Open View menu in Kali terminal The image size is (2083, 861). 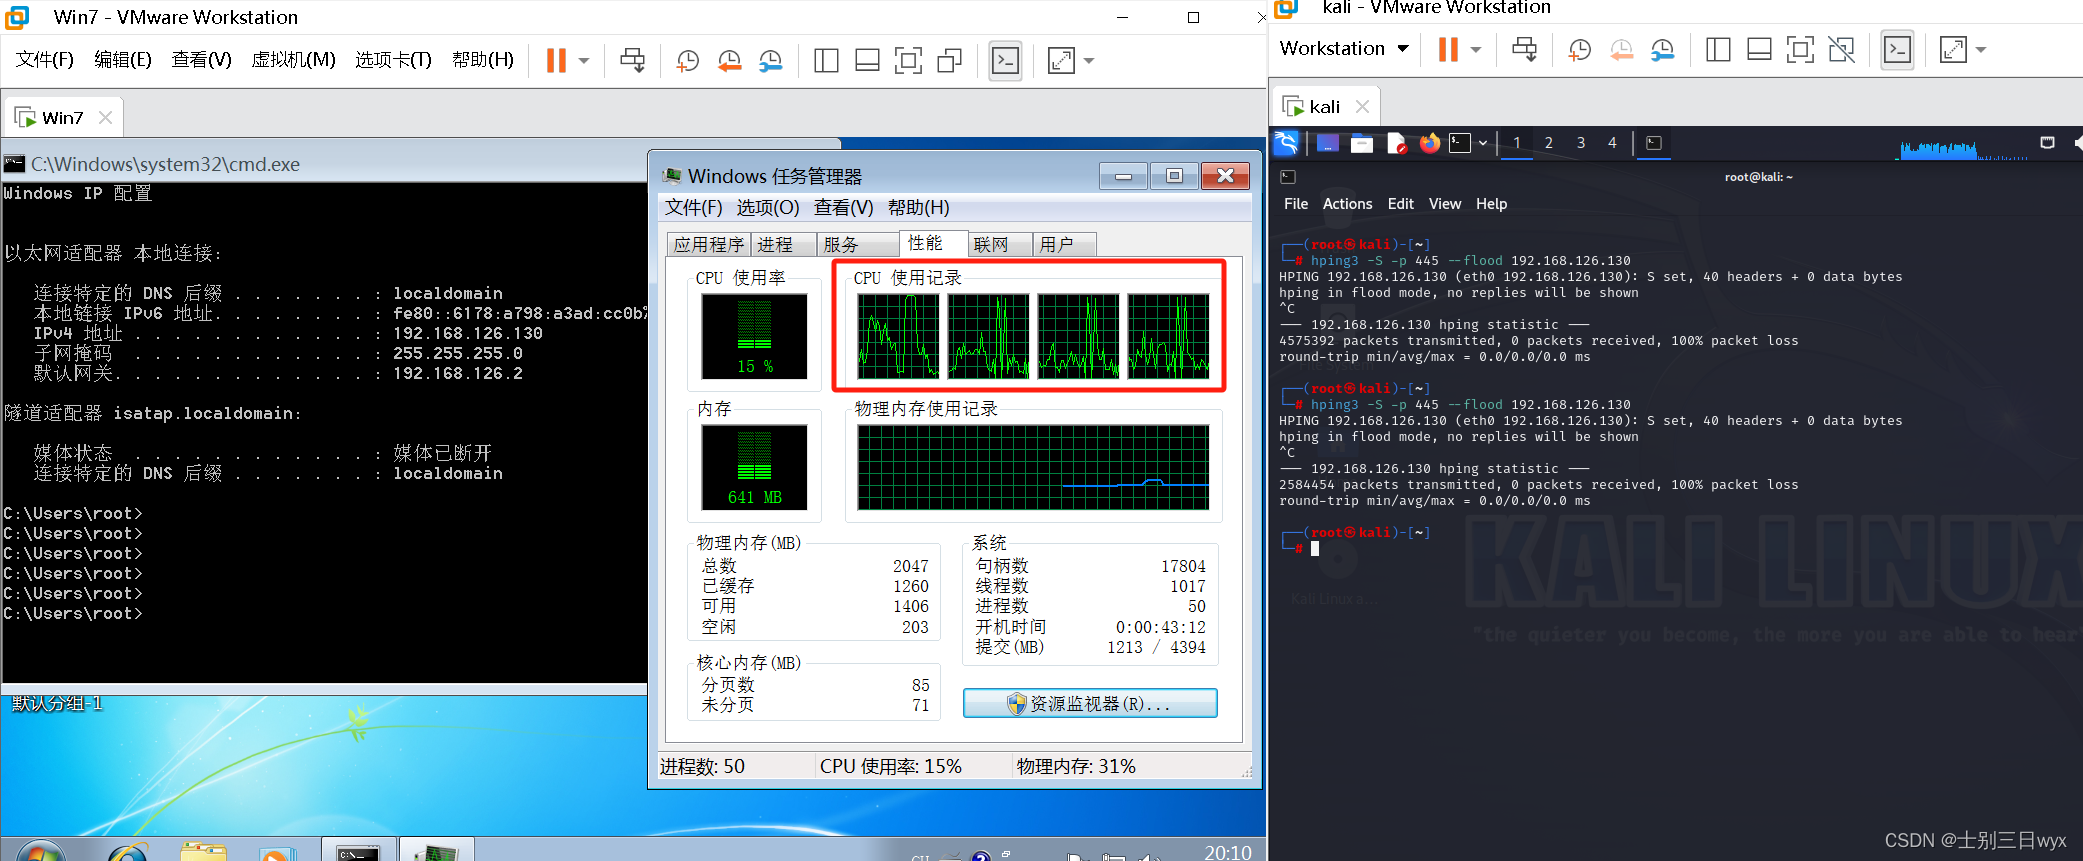1445,204
